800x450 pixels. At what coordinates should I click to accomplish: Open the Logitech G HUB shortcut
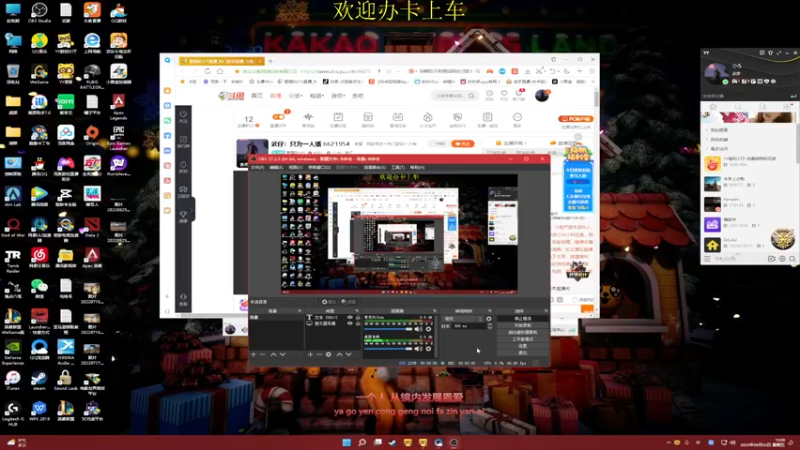pyautogui.click(x=13, y=413)
